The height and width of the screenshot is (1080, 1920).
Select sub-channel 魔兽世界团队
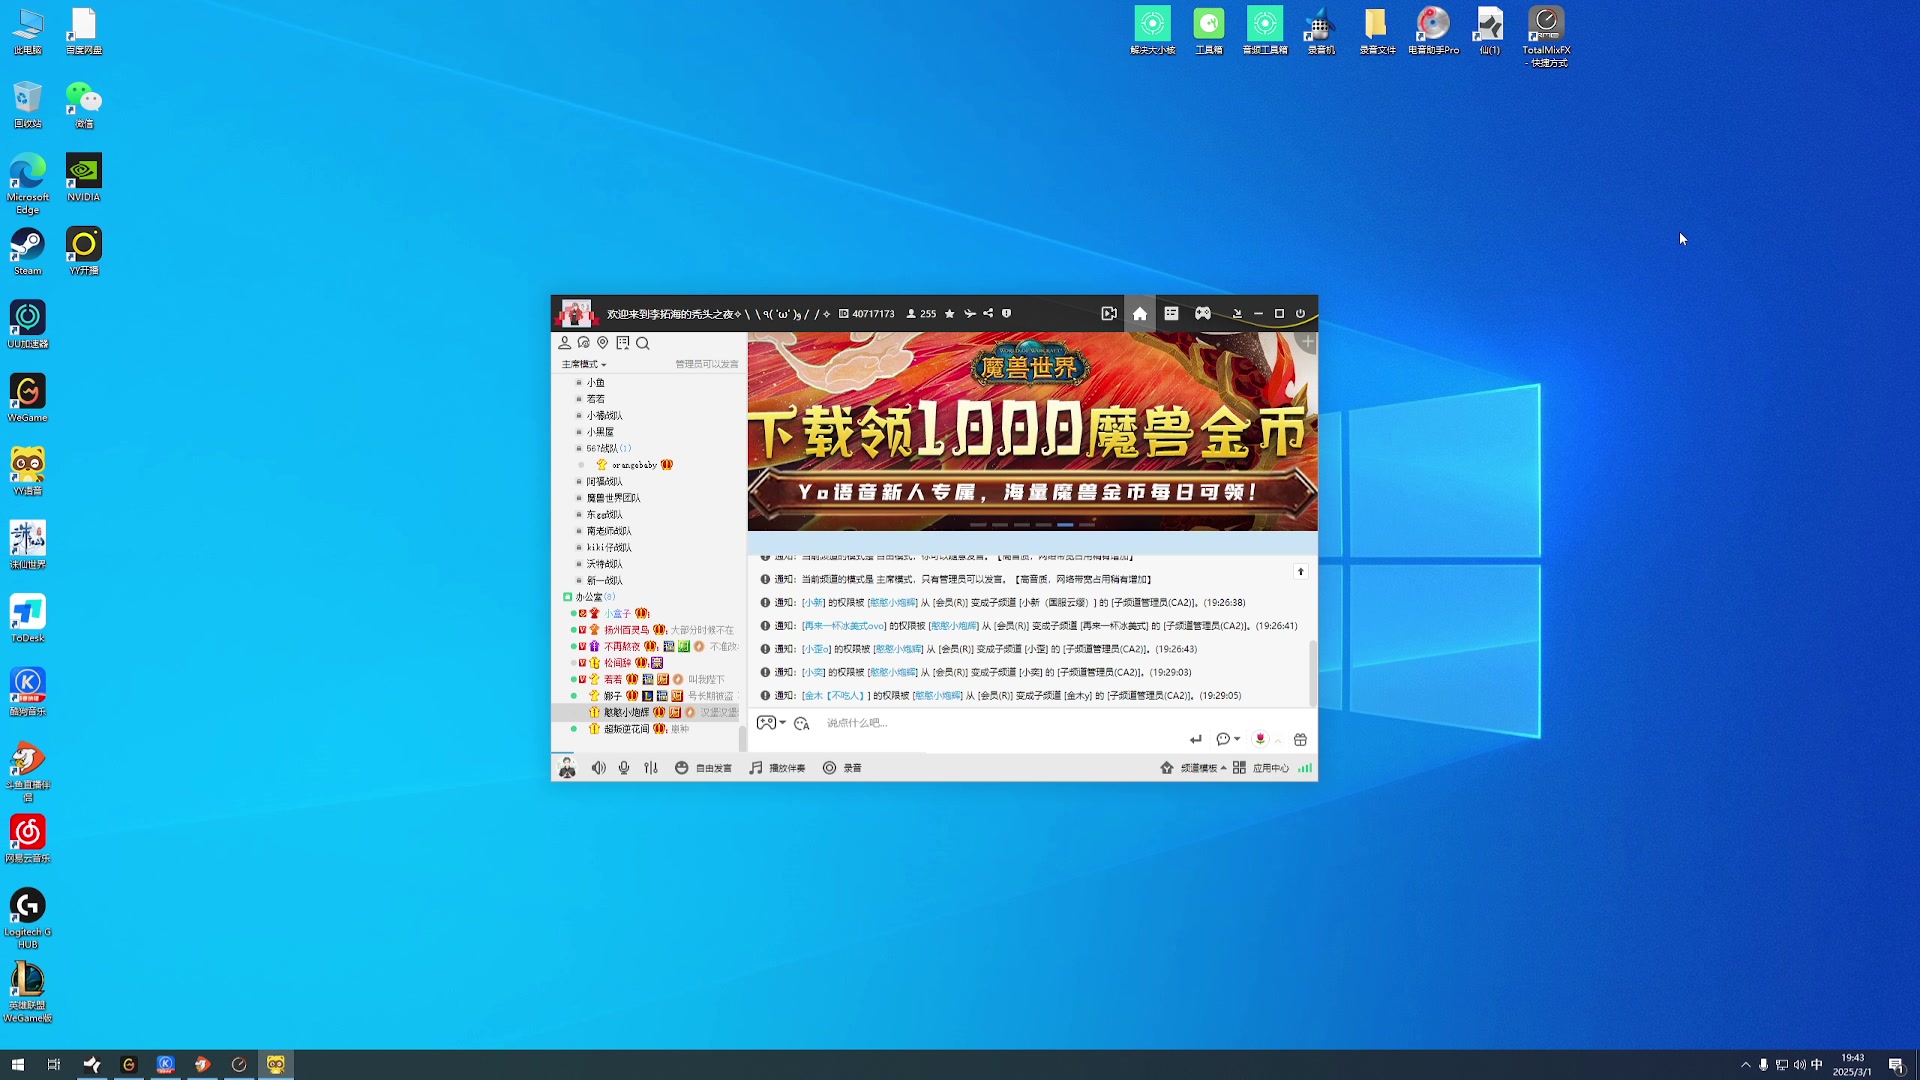coord(613,498)
